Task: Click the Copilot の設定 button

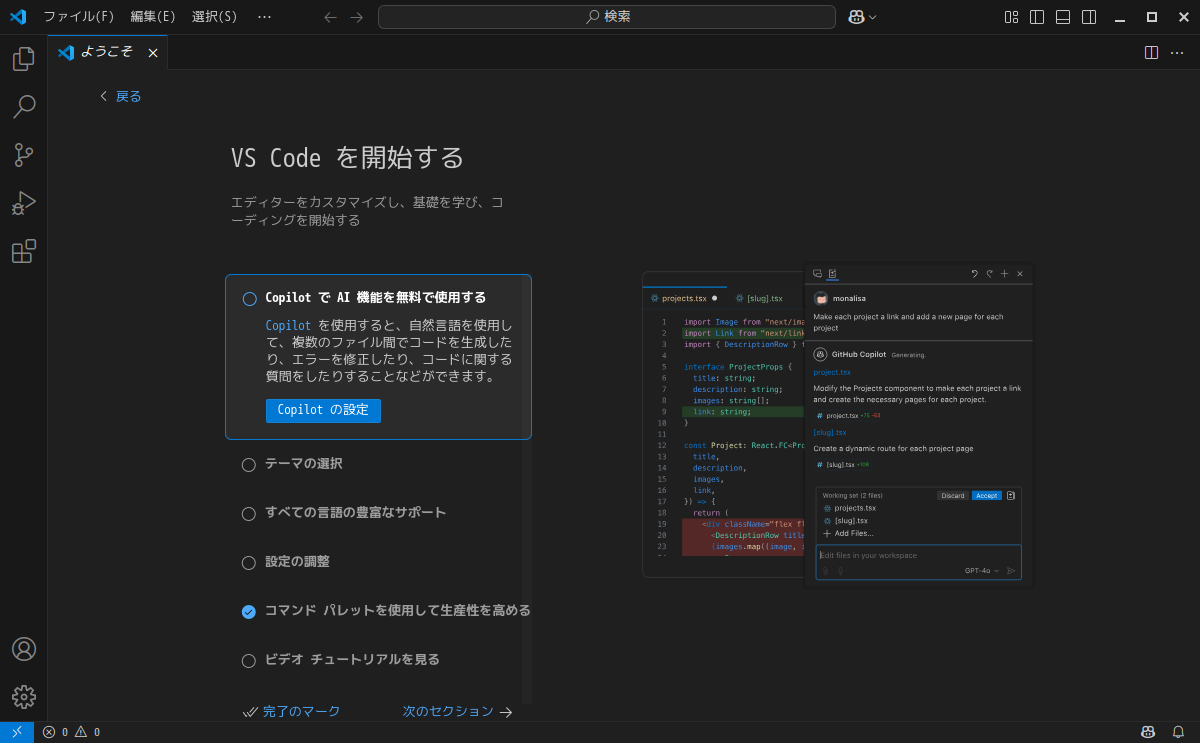Action: 323,410
